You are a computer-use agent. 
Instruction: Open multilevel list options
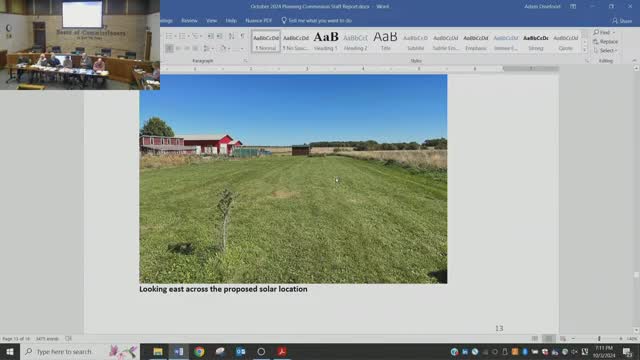point(196,36)
